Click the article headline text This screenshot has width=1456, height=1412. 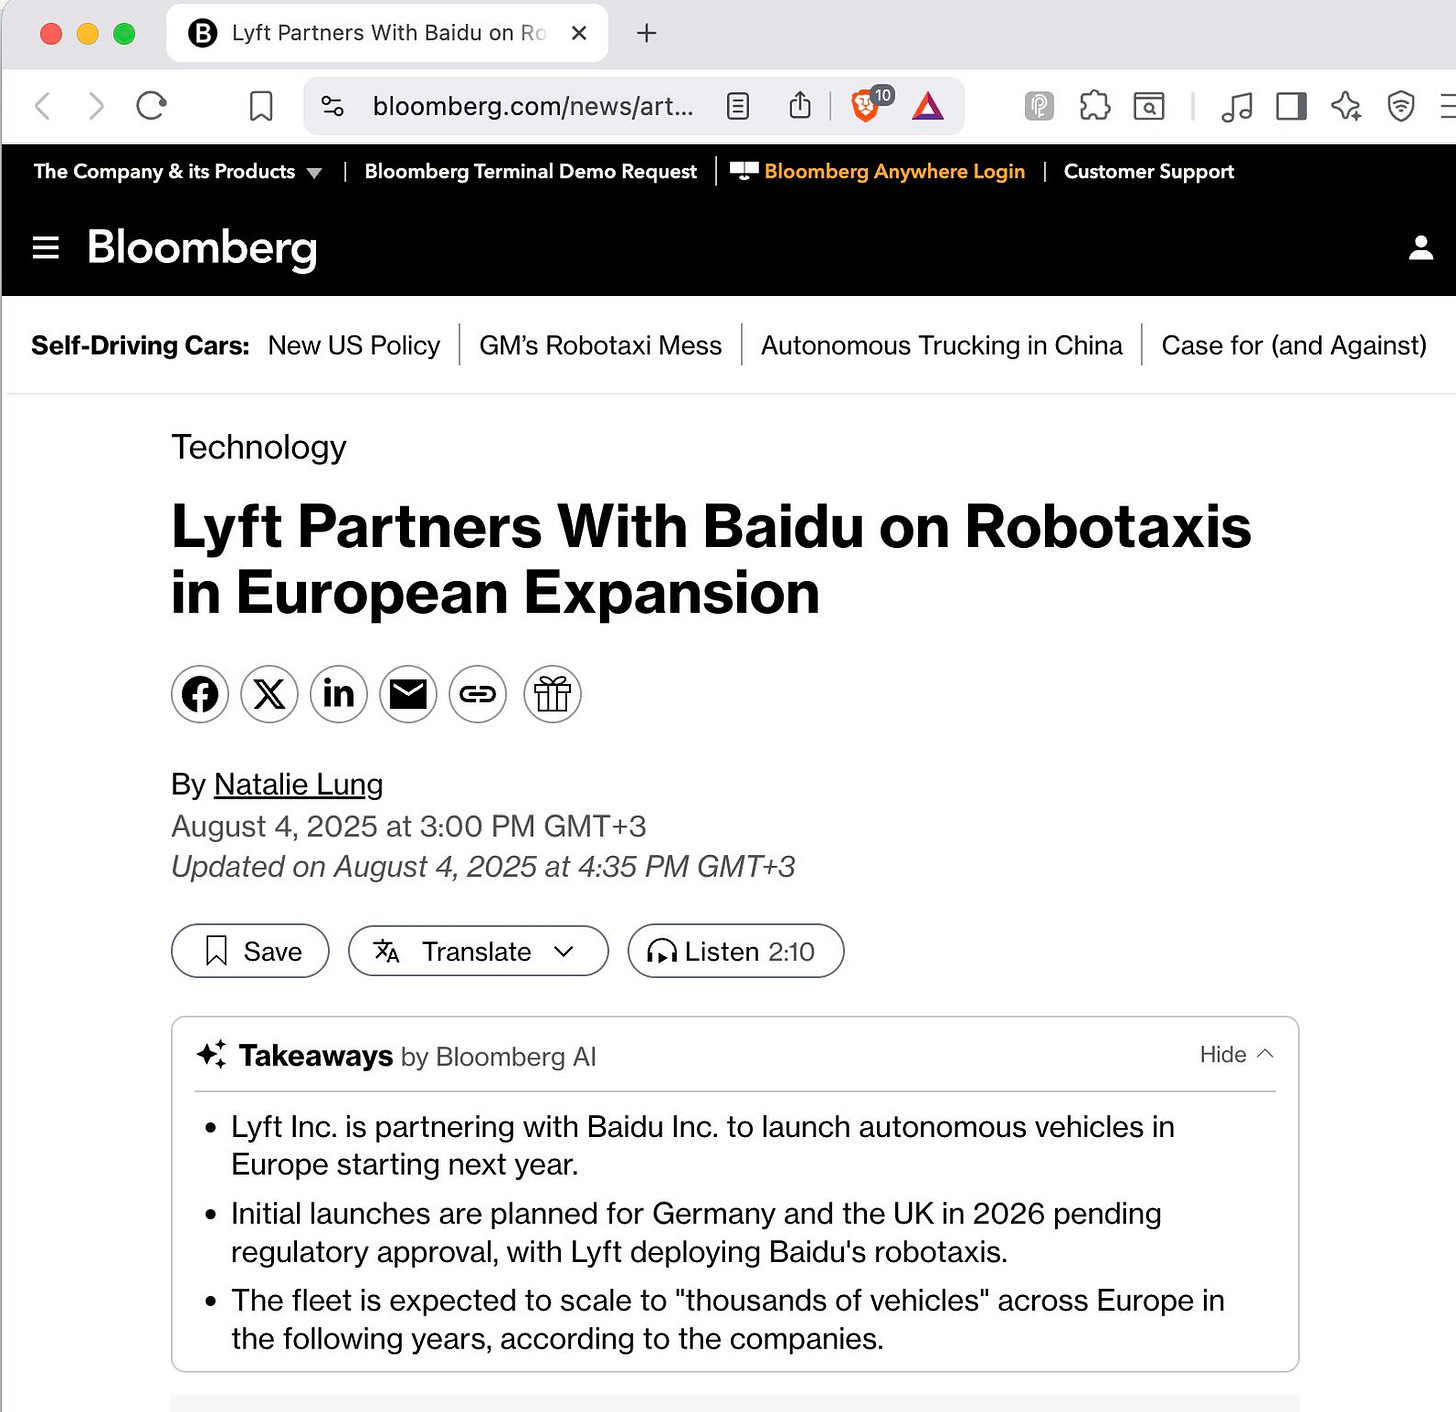(x=711, y=559)
